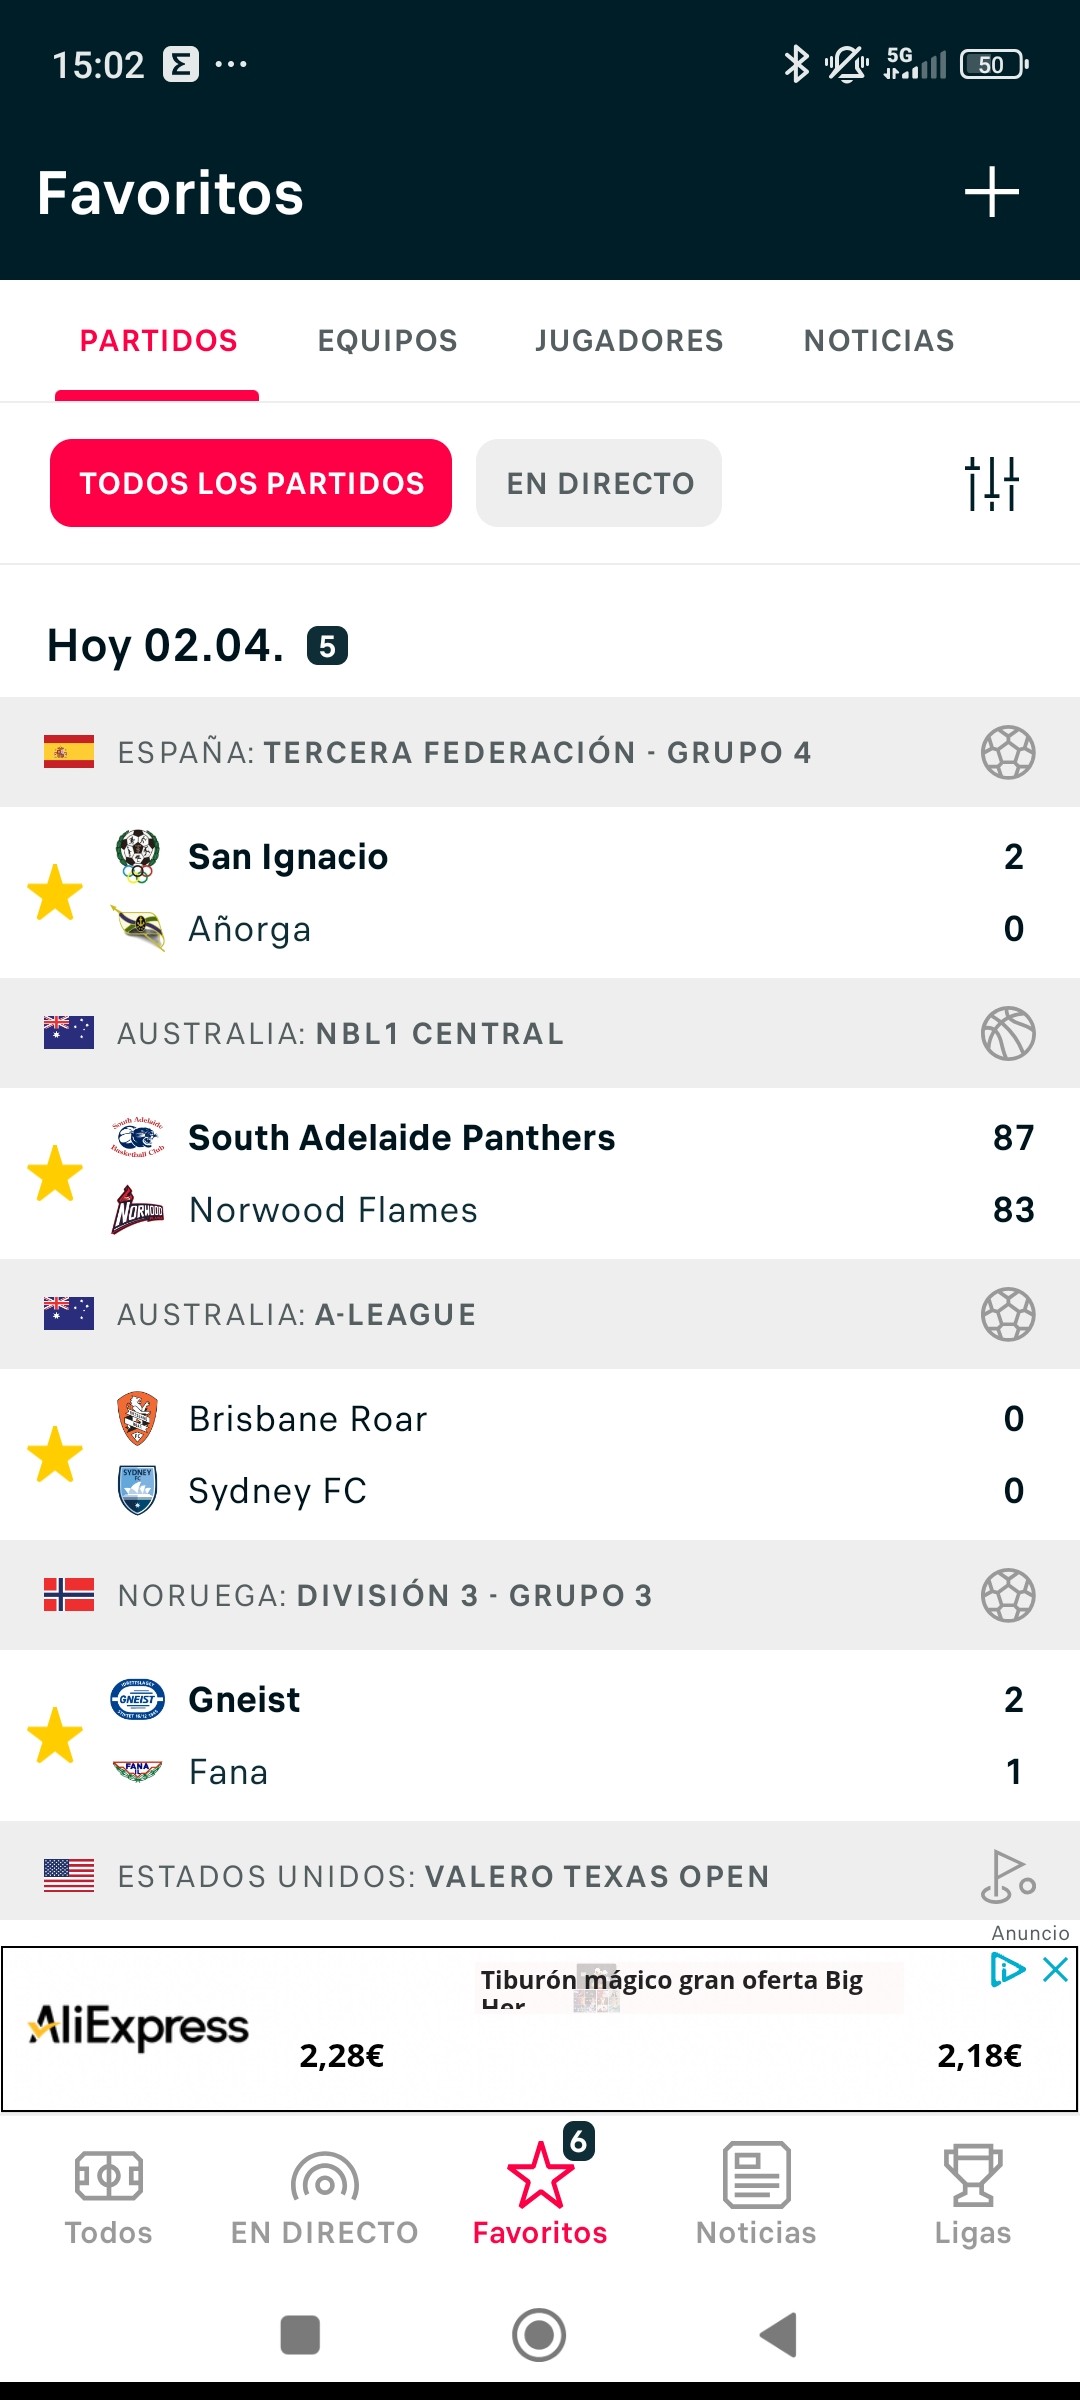Switch to the JUGADORES tab

coord(629,341)
